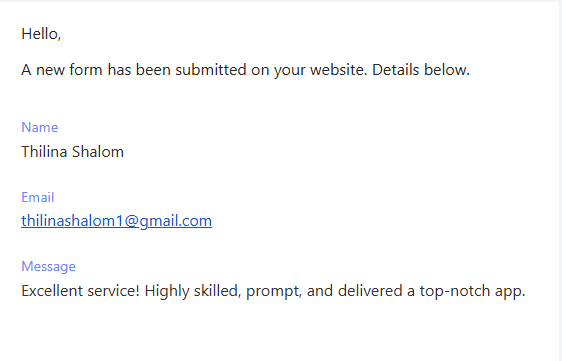The height and width of the screenshot is (361, 562).
Task: Click the Message field label
Action: 48,266
